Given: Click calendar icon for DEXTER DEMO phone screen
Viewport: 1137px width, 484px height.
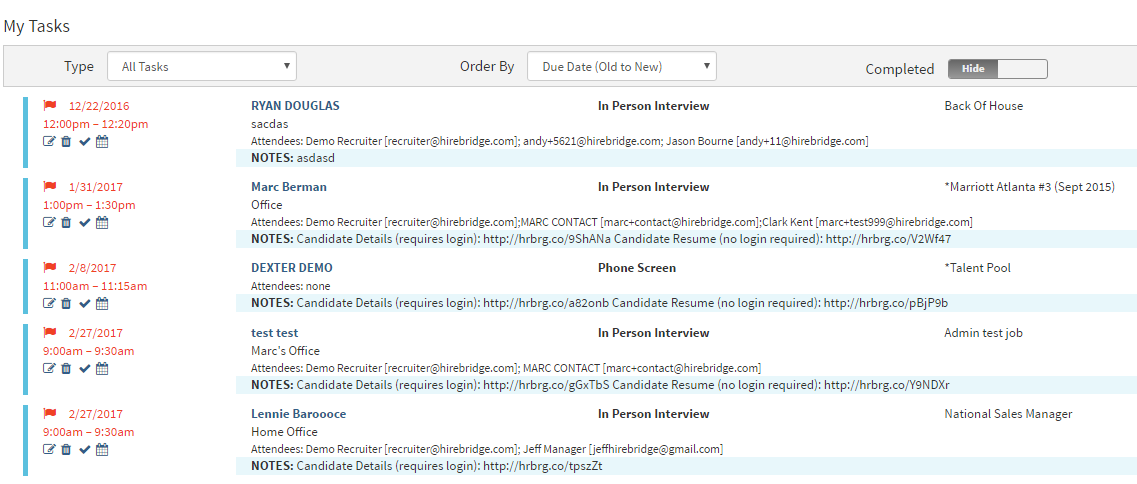Looking at the screenshot, I should 102,304.
